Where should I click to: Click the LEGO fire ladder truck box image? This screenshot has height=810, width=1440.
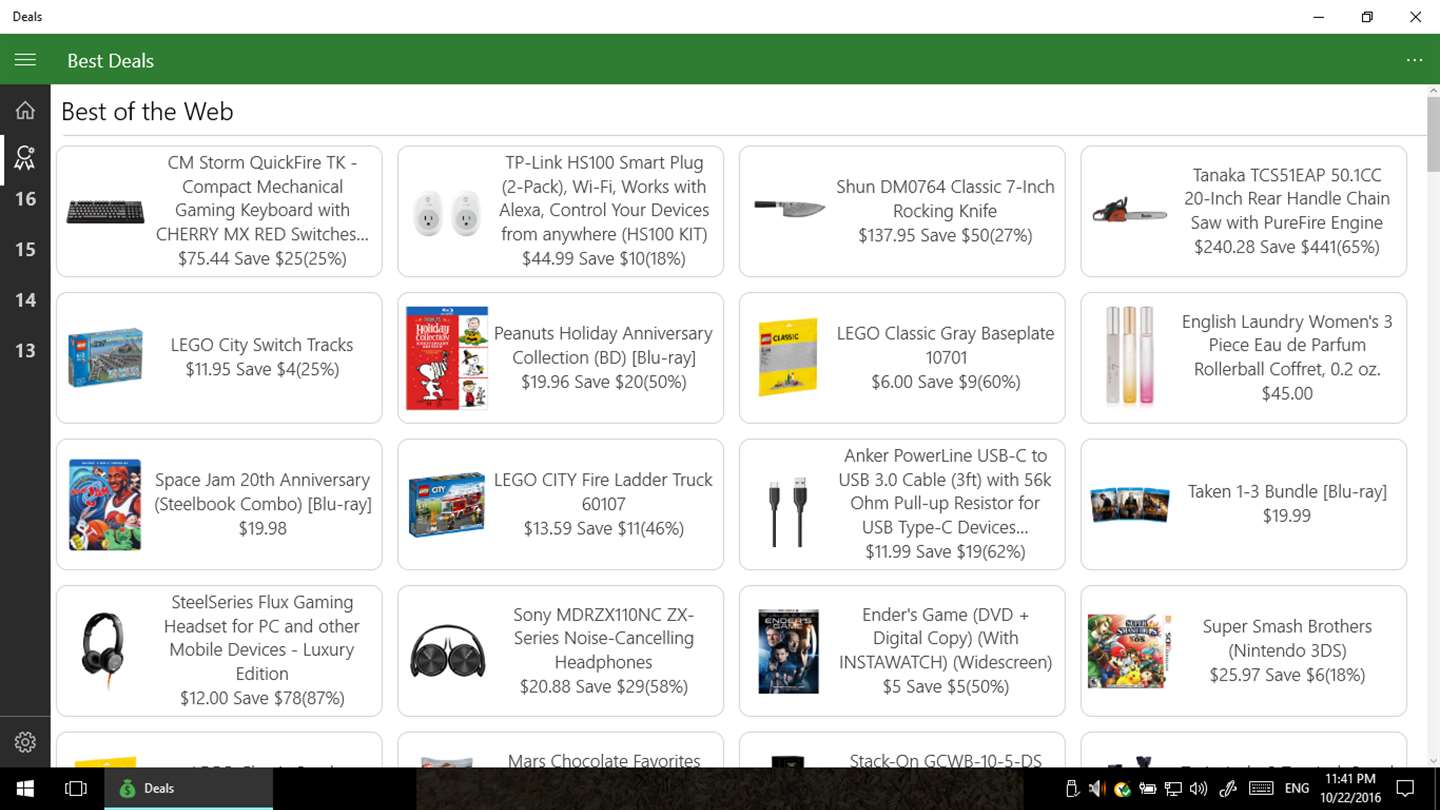point(447,504)
